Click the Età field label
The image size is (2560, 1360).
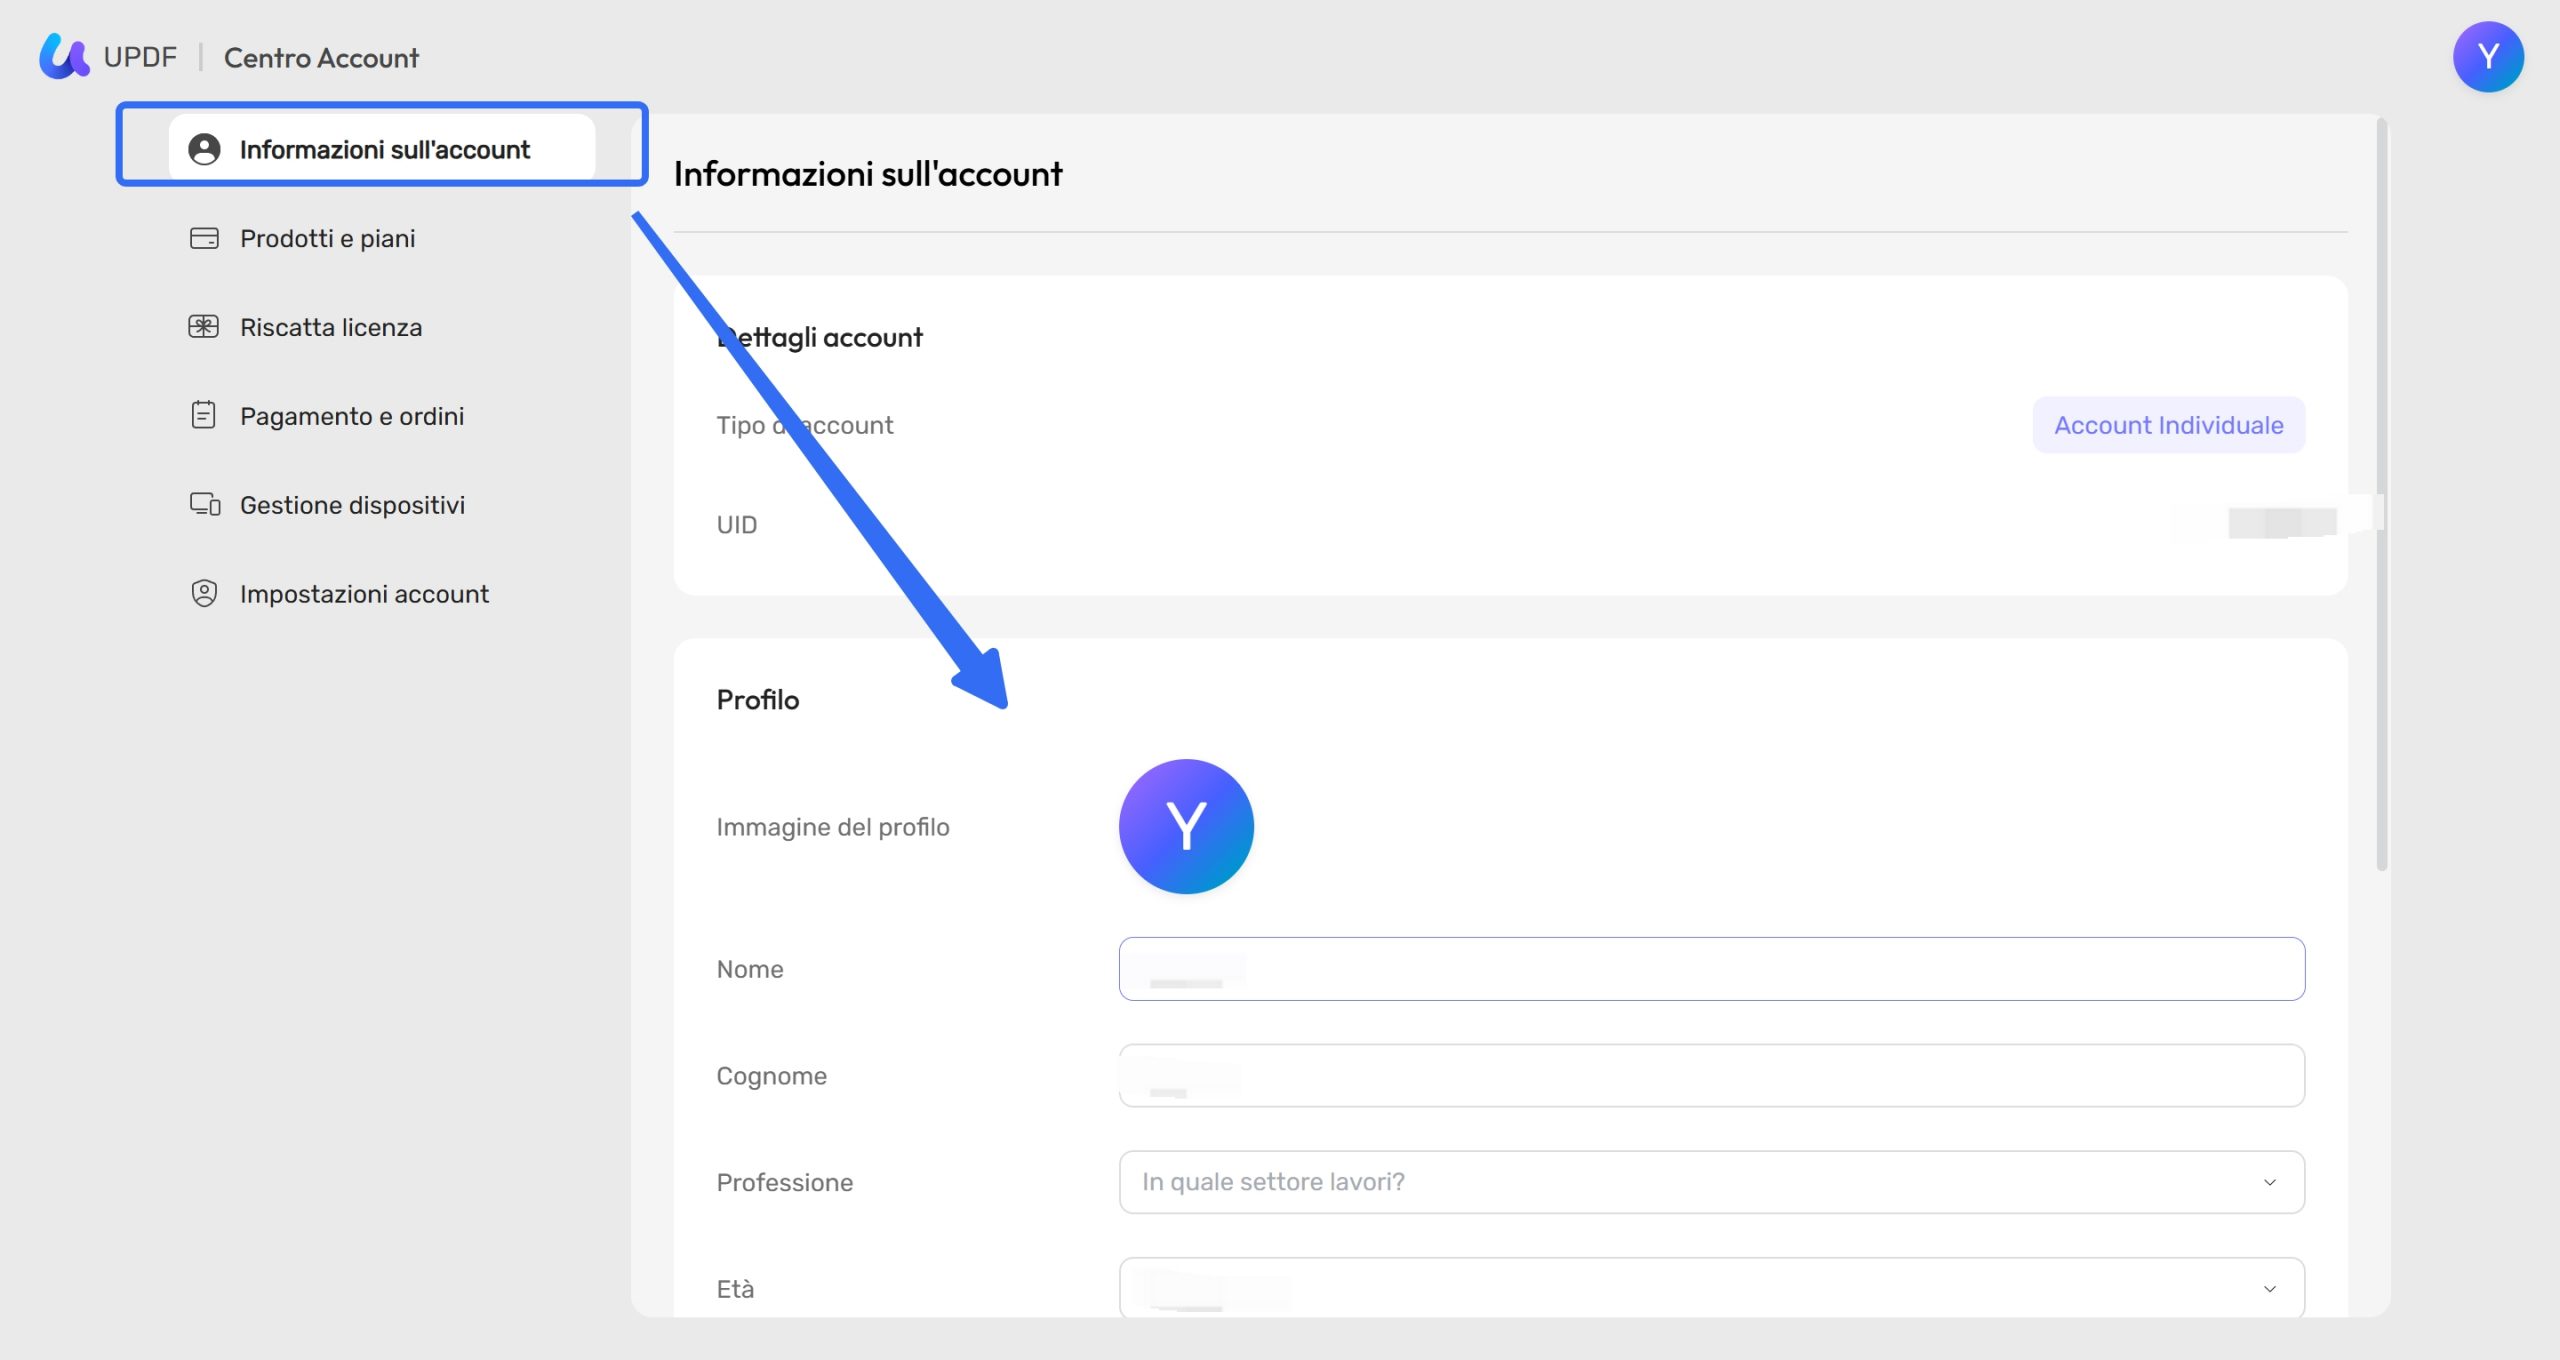[735, 1289]
